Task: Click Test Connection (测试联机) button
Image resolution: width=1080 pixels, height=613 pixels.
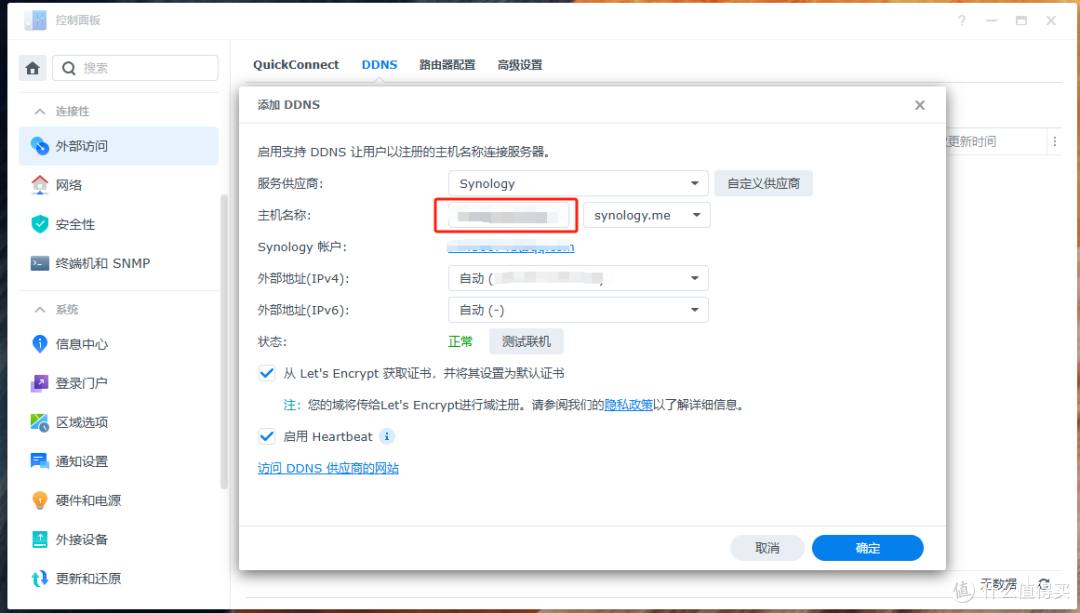Action: [x=526, y=342]
